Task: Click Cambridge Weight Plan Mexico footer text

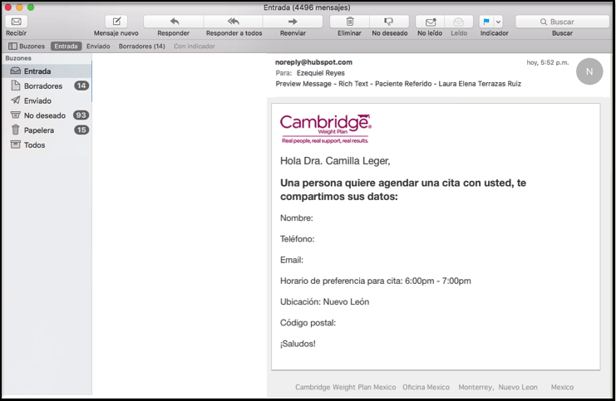Action: click(x=345, y=387)
